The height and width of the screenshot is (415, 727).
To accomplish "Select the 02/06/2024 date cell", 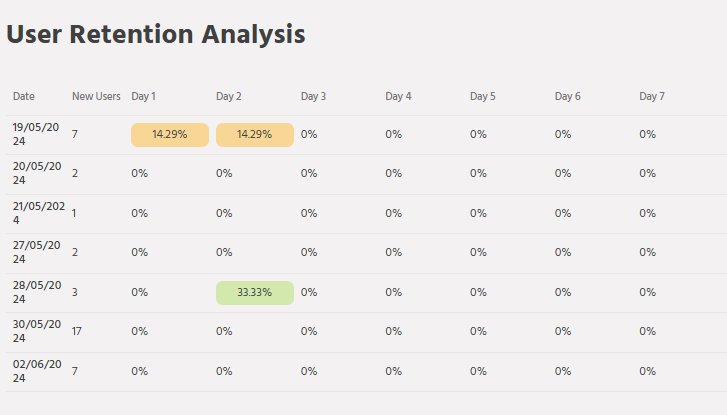I will click(x=37, y=371).
